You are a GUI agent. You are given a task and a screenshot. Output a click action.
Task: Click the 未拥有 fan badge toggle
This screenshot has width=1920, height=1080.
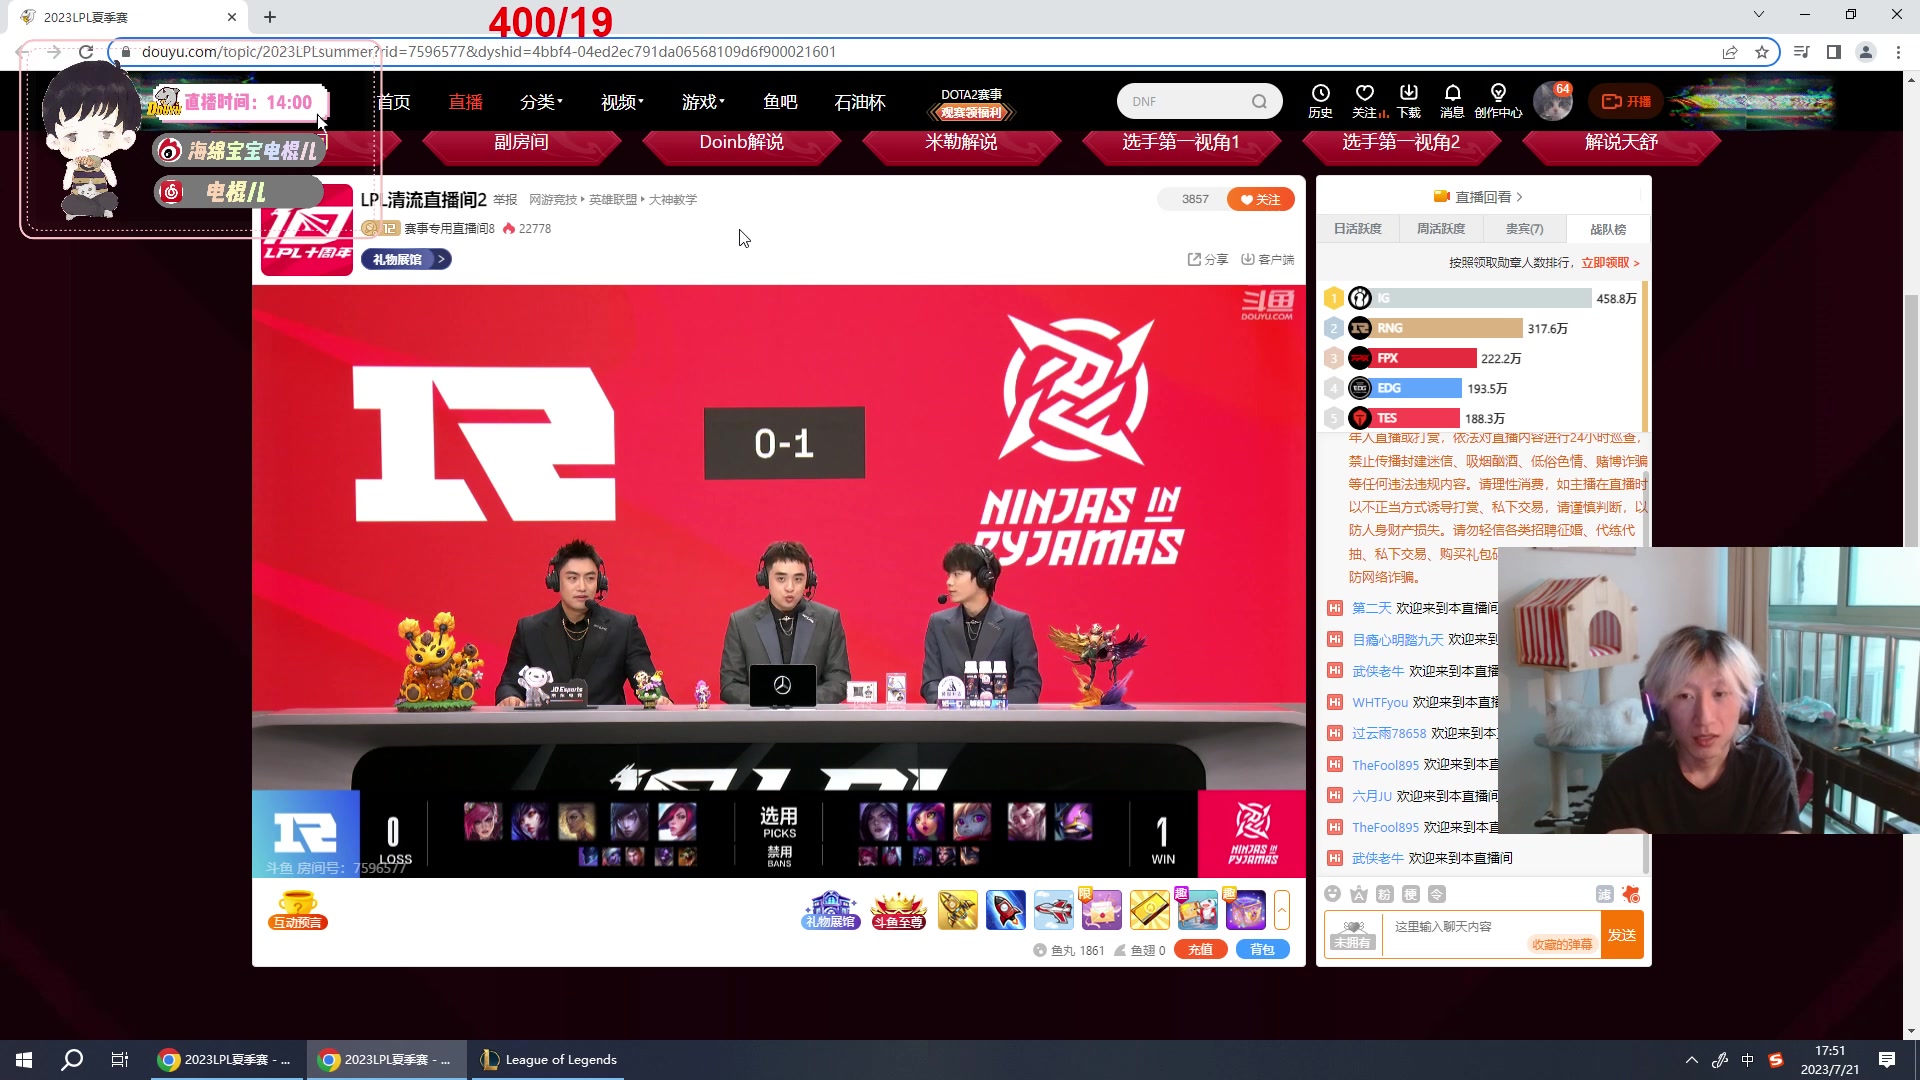coord(1353,935)
